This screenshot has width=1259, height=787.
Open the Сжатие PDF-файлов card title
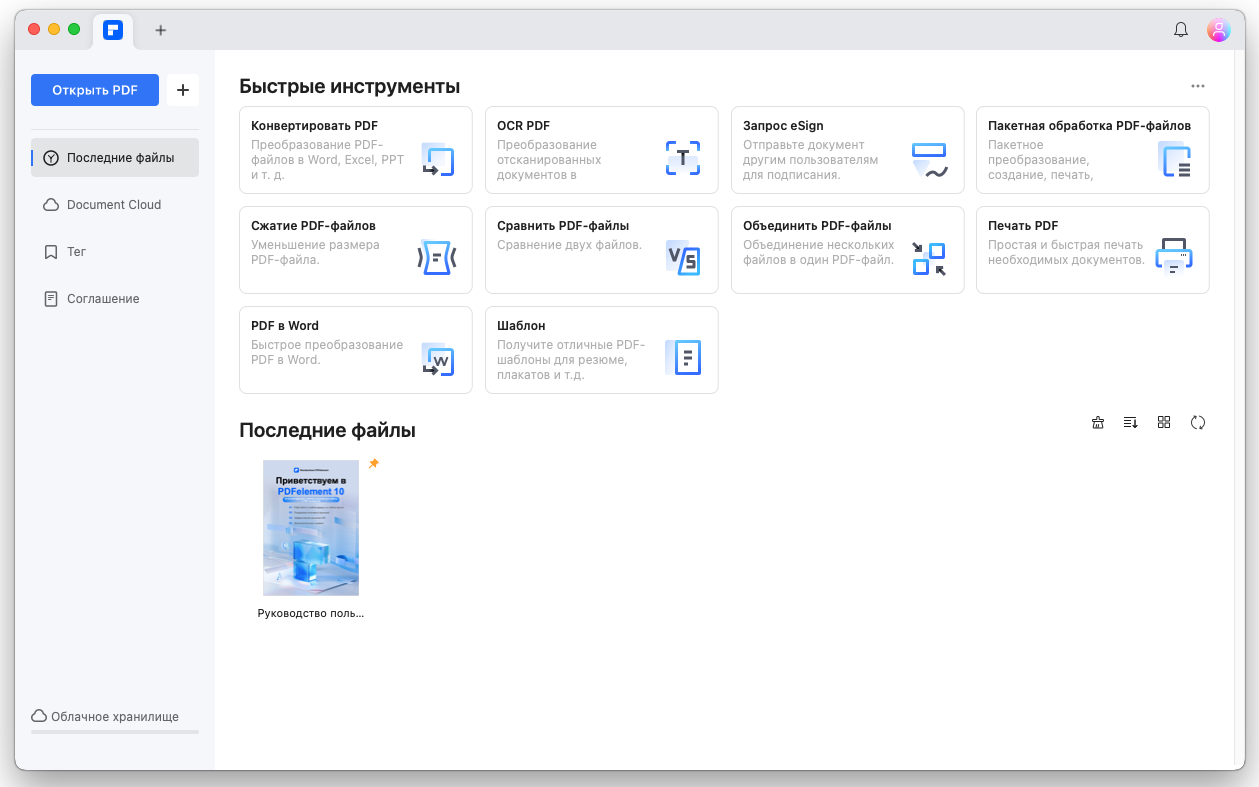click(313, 226)
